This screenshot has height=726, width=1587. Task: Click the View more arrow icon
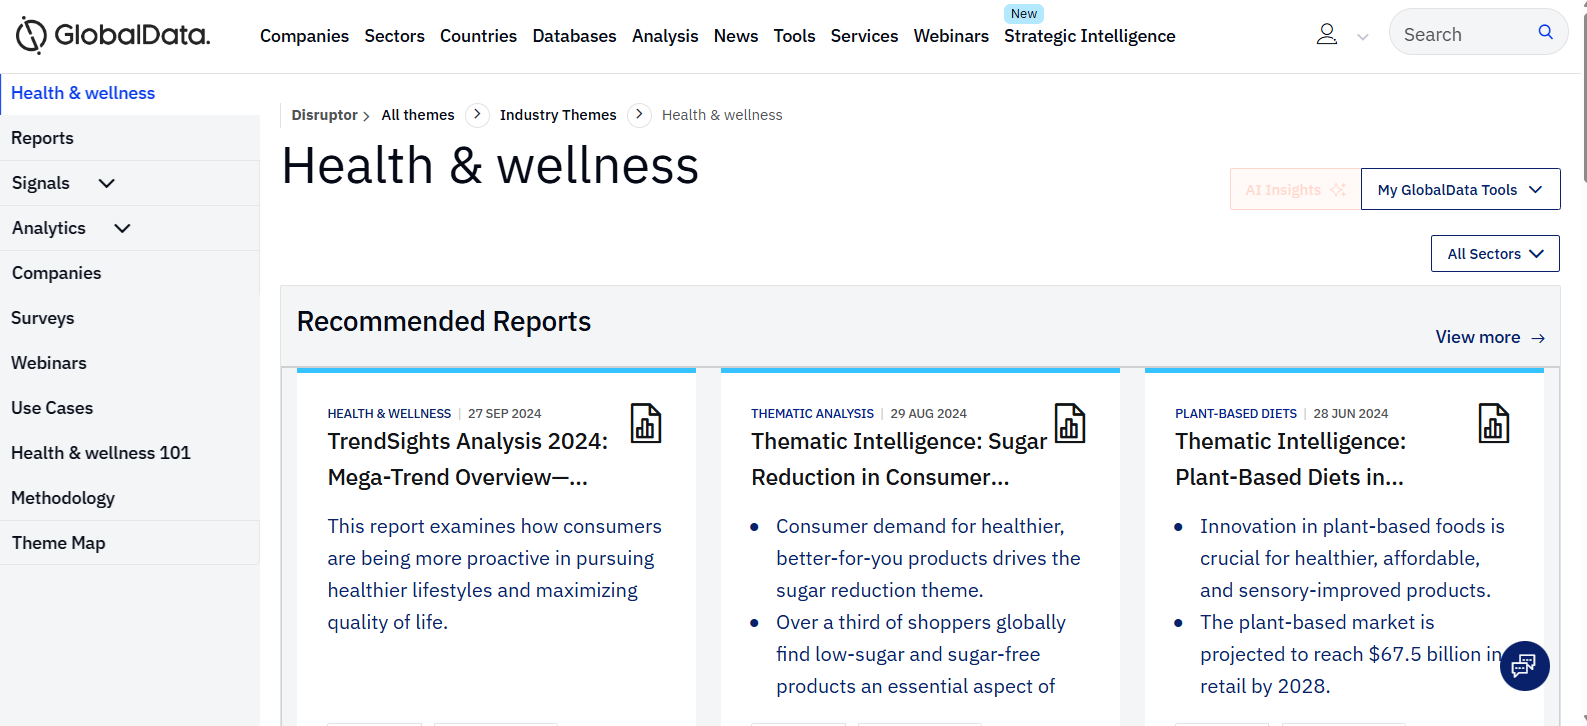coord(1538,338)
